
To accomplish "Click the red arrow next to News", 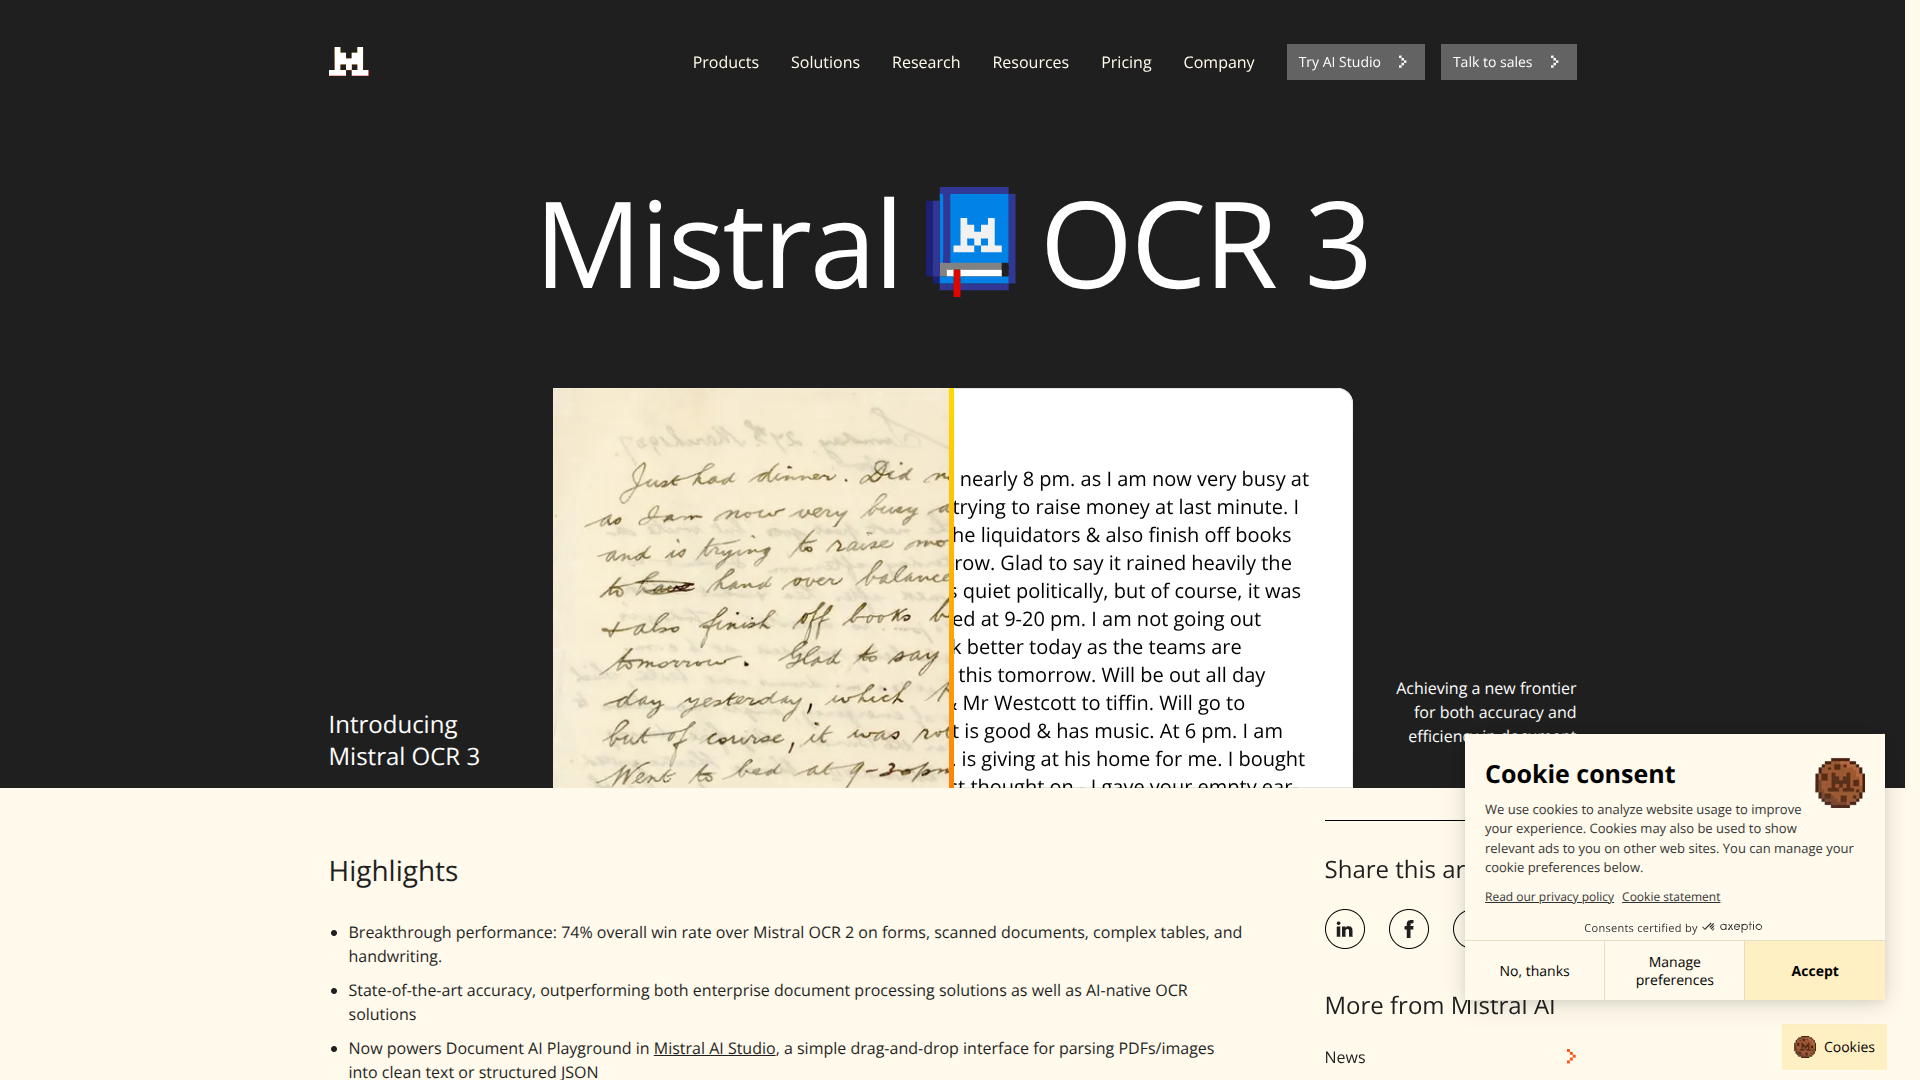I will click(1570, 1056).
